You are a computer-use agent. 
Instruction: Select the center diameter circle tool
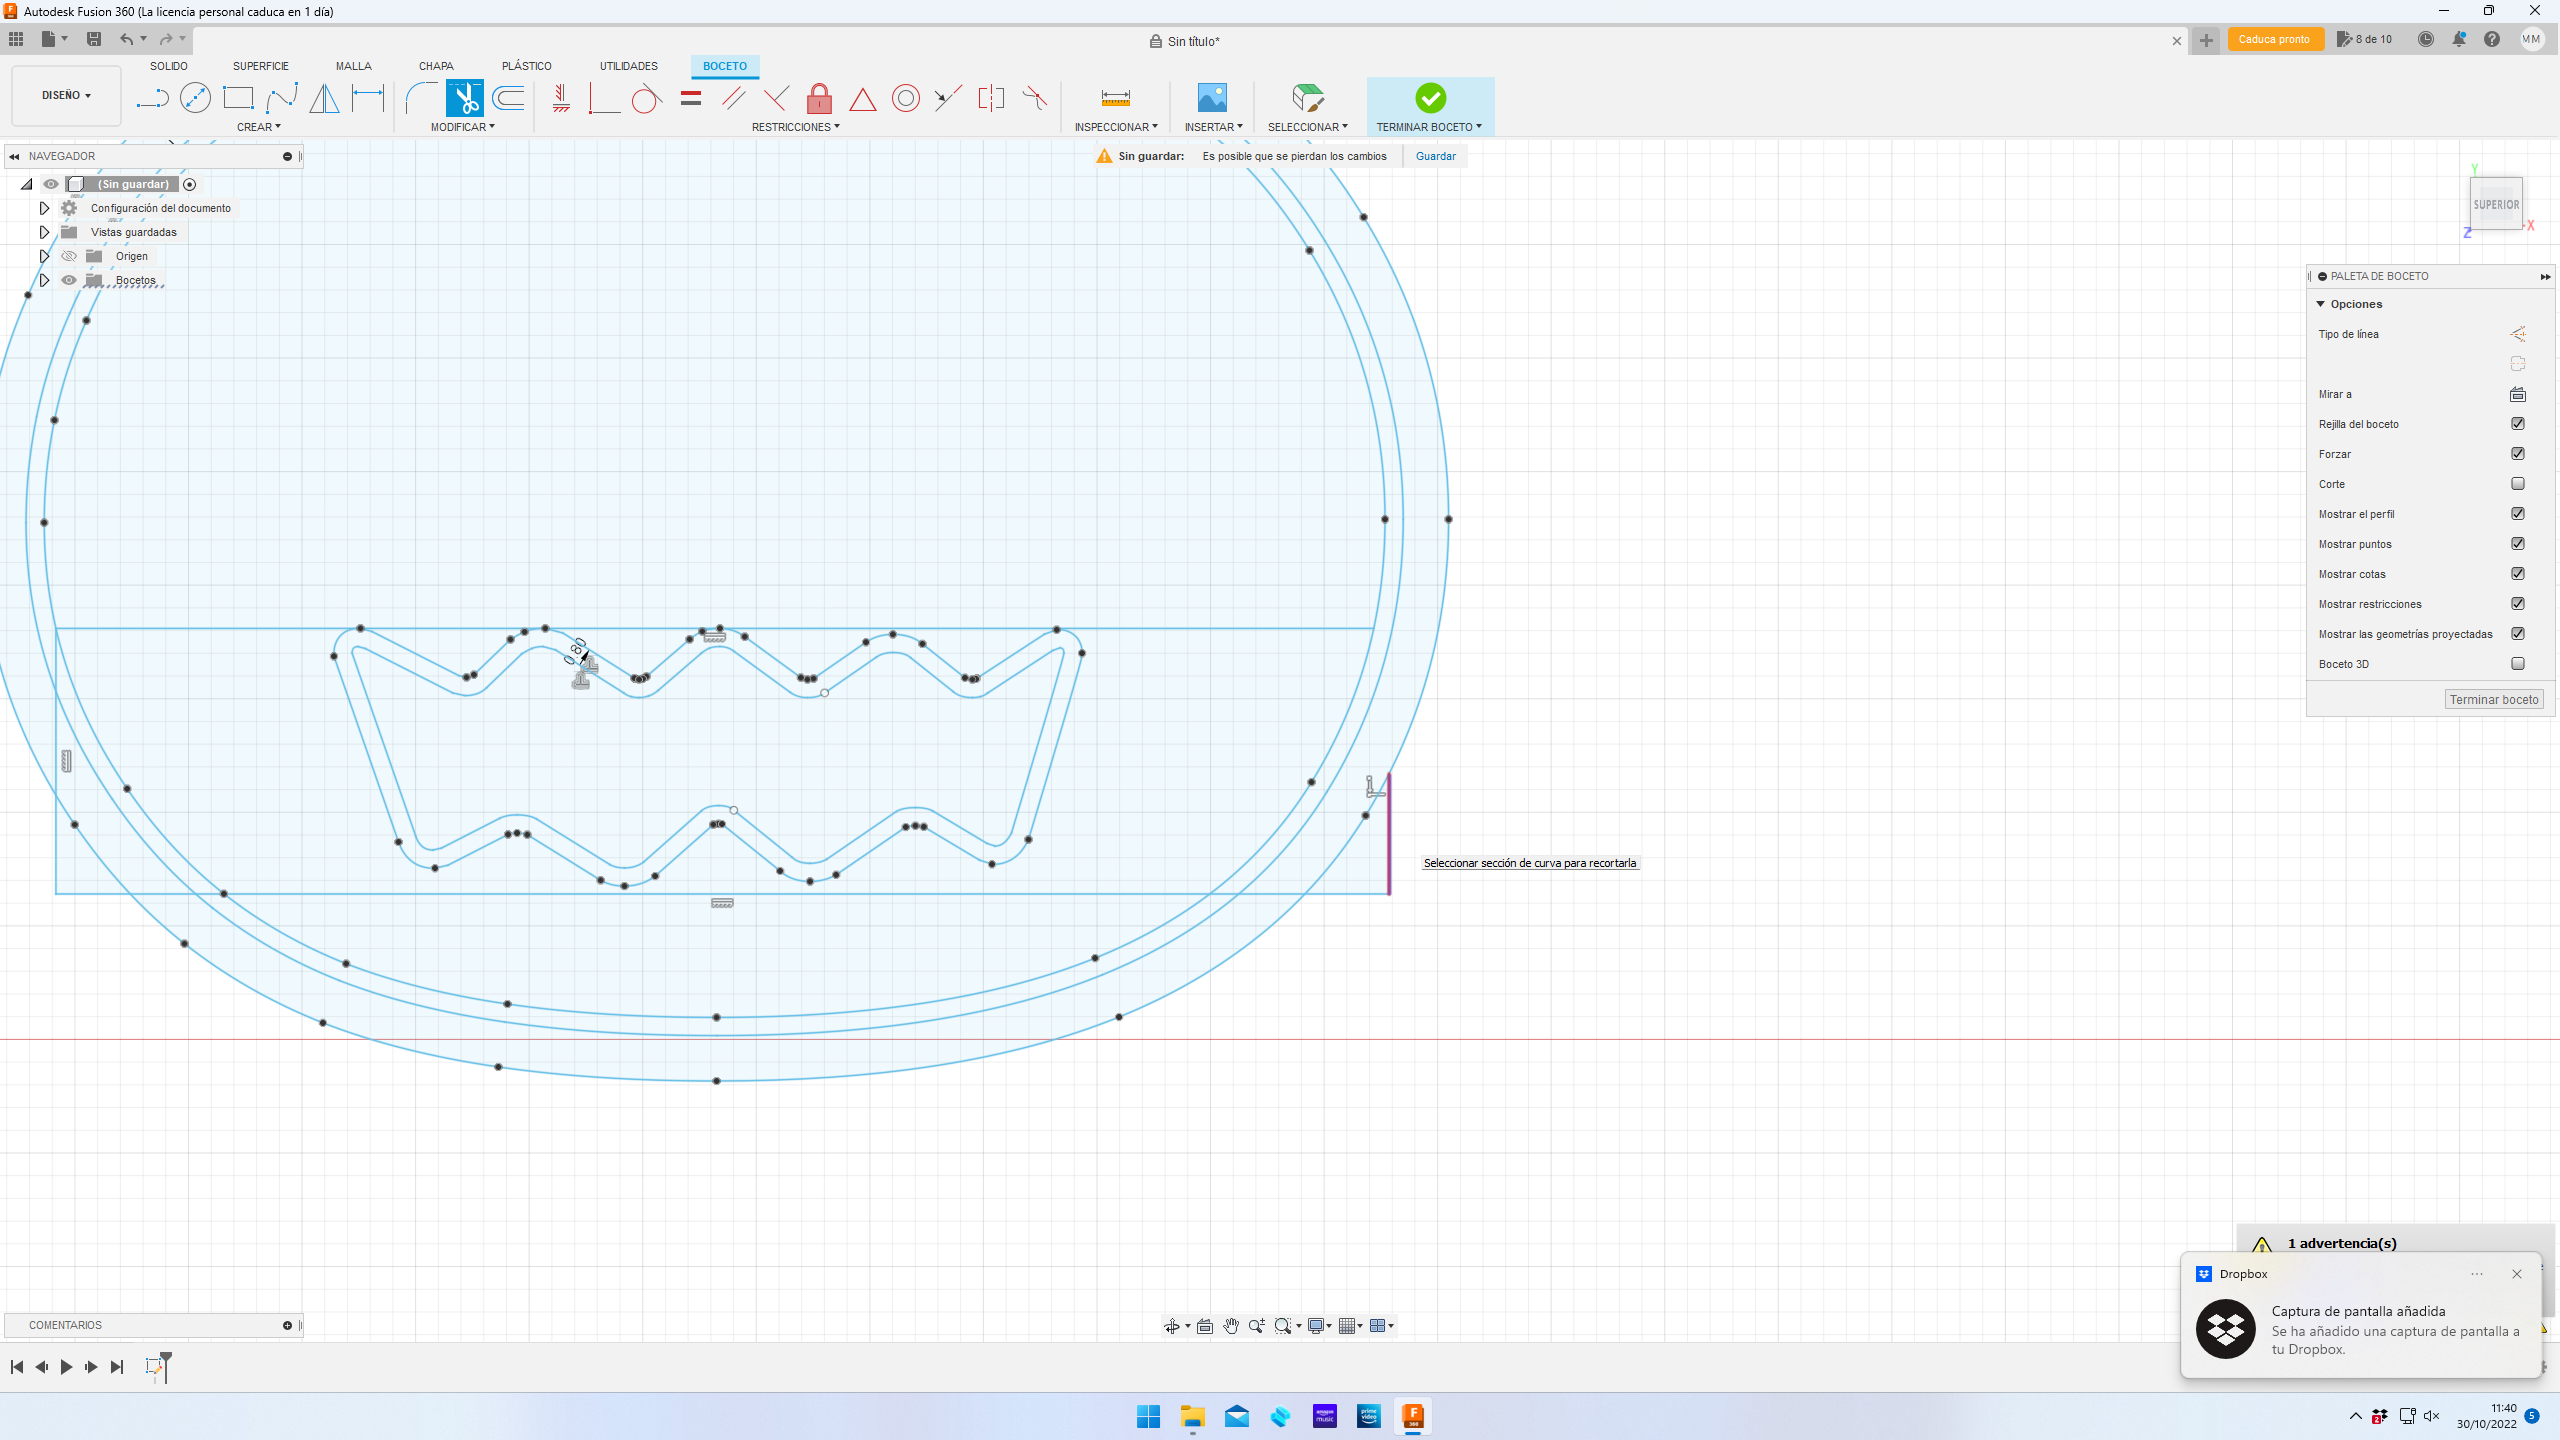pyautogui.click(x=195, y=98)
